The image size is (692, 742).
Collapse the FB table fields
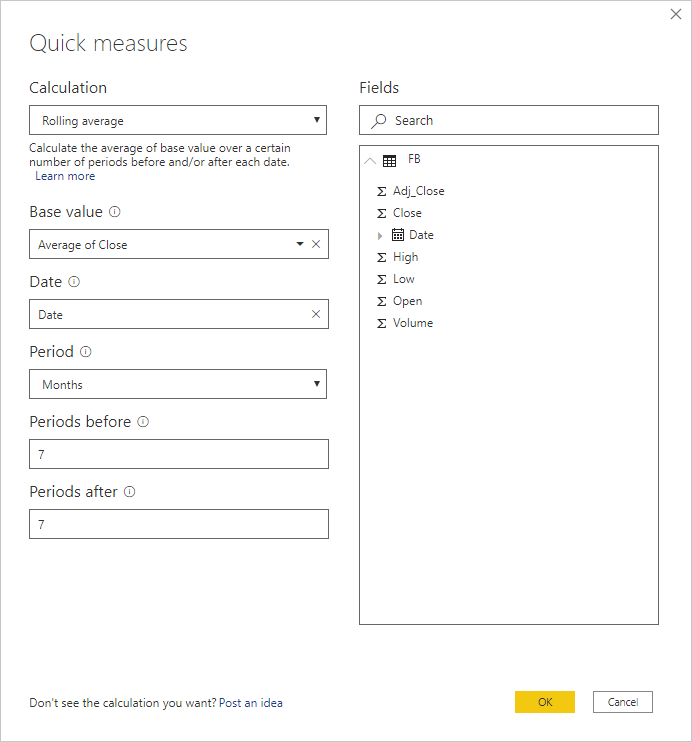click(x=371, y=160)
